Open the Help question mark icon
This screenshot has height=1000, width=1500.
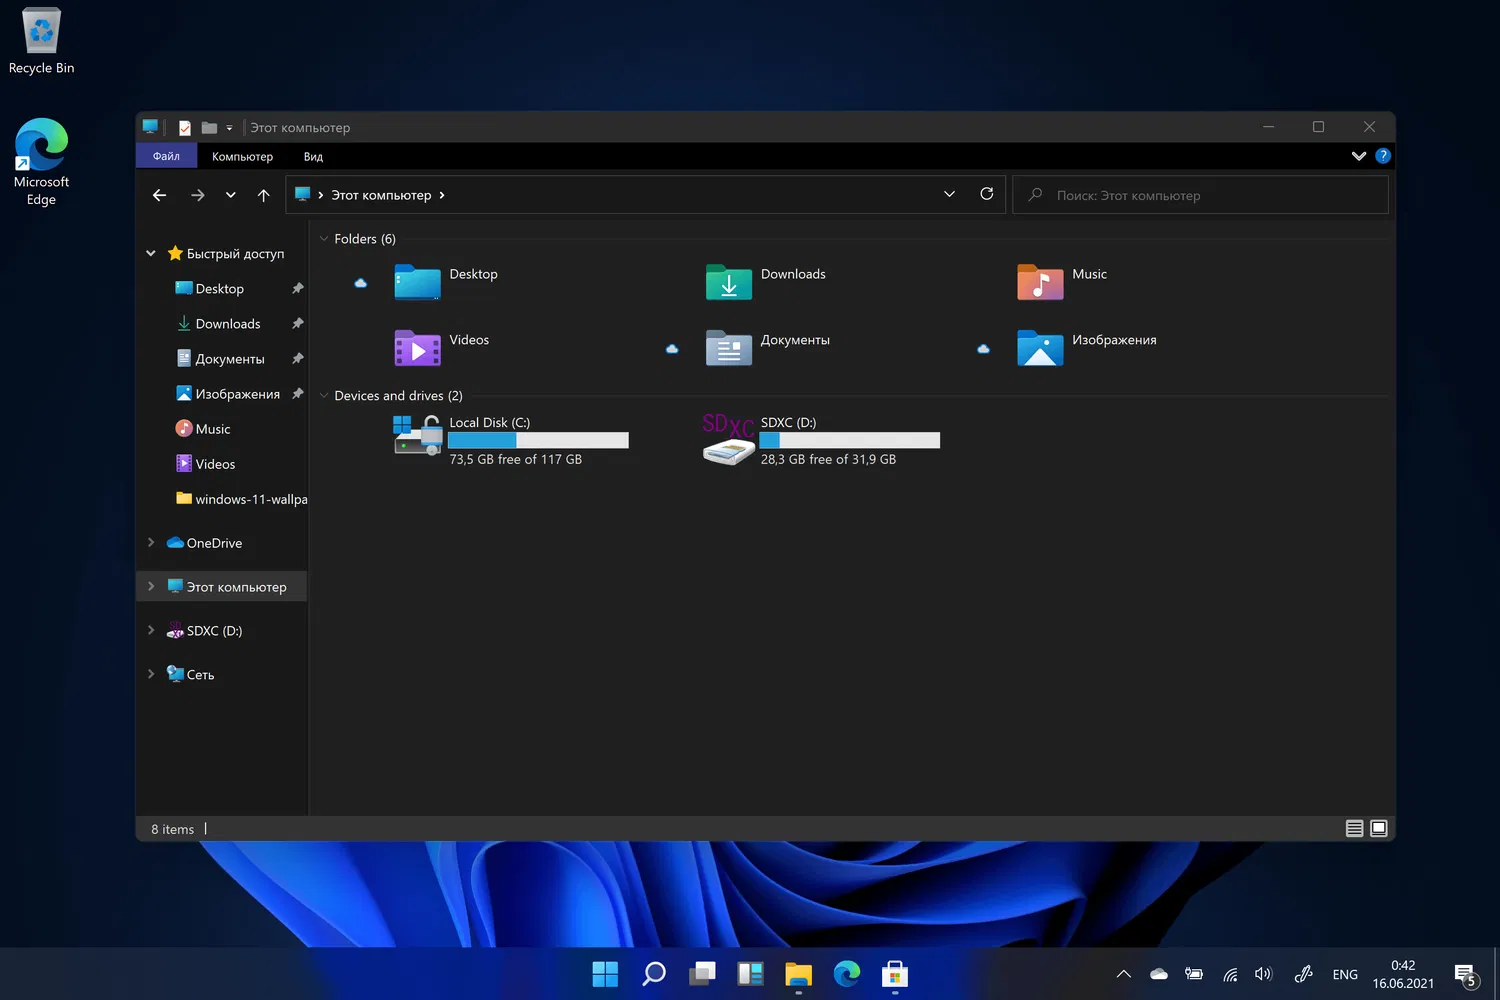coord(1383,156)
